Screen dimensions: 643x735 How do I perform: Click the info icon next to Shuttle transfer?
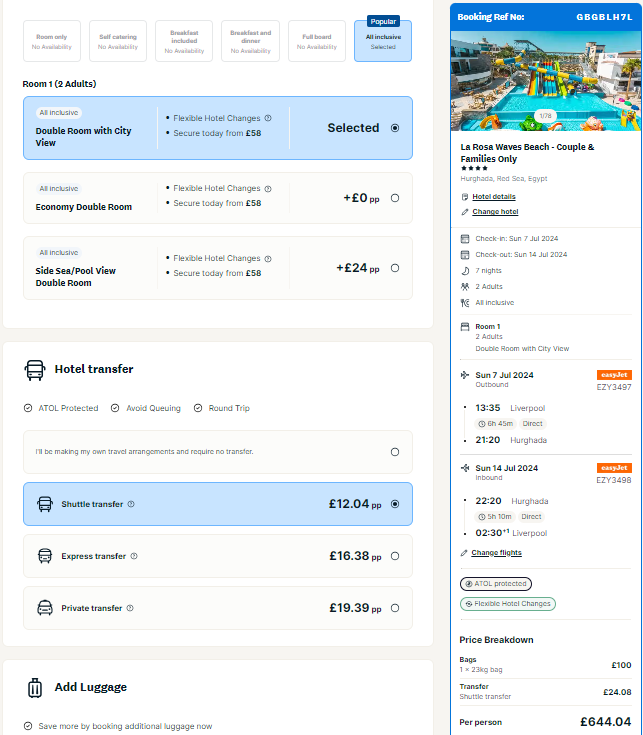[x=131, y=504]
